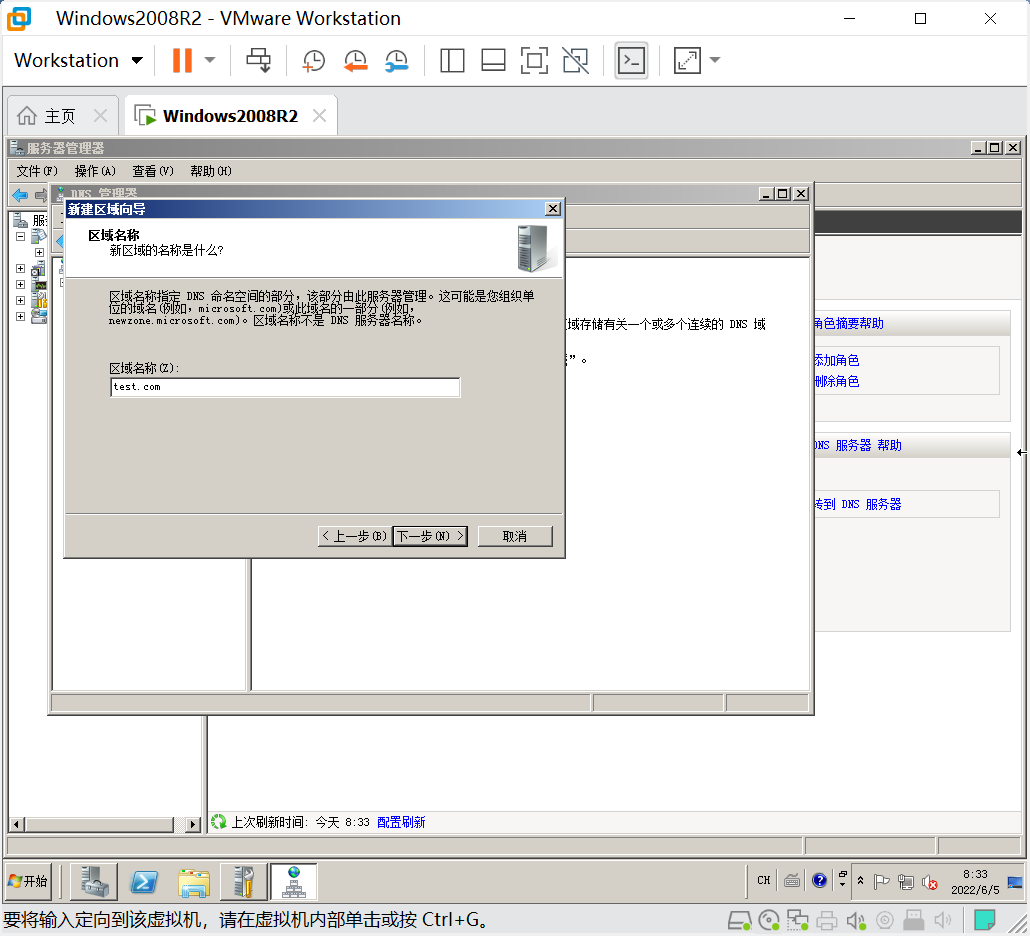The width and height of the screenshot is (1030, 936).
Task: Open the 文件(F) menu
Action: (37, 171)
